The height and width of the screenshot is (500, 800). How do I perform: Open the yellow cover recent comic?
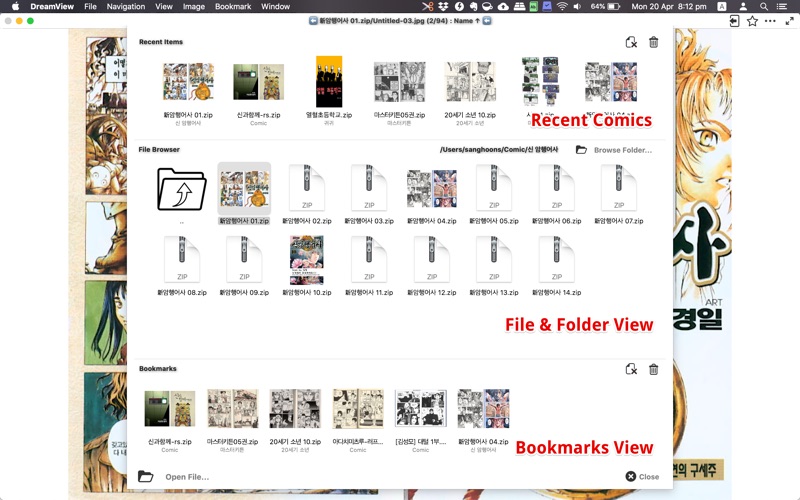pyautogui.click(x=329, y=82)
